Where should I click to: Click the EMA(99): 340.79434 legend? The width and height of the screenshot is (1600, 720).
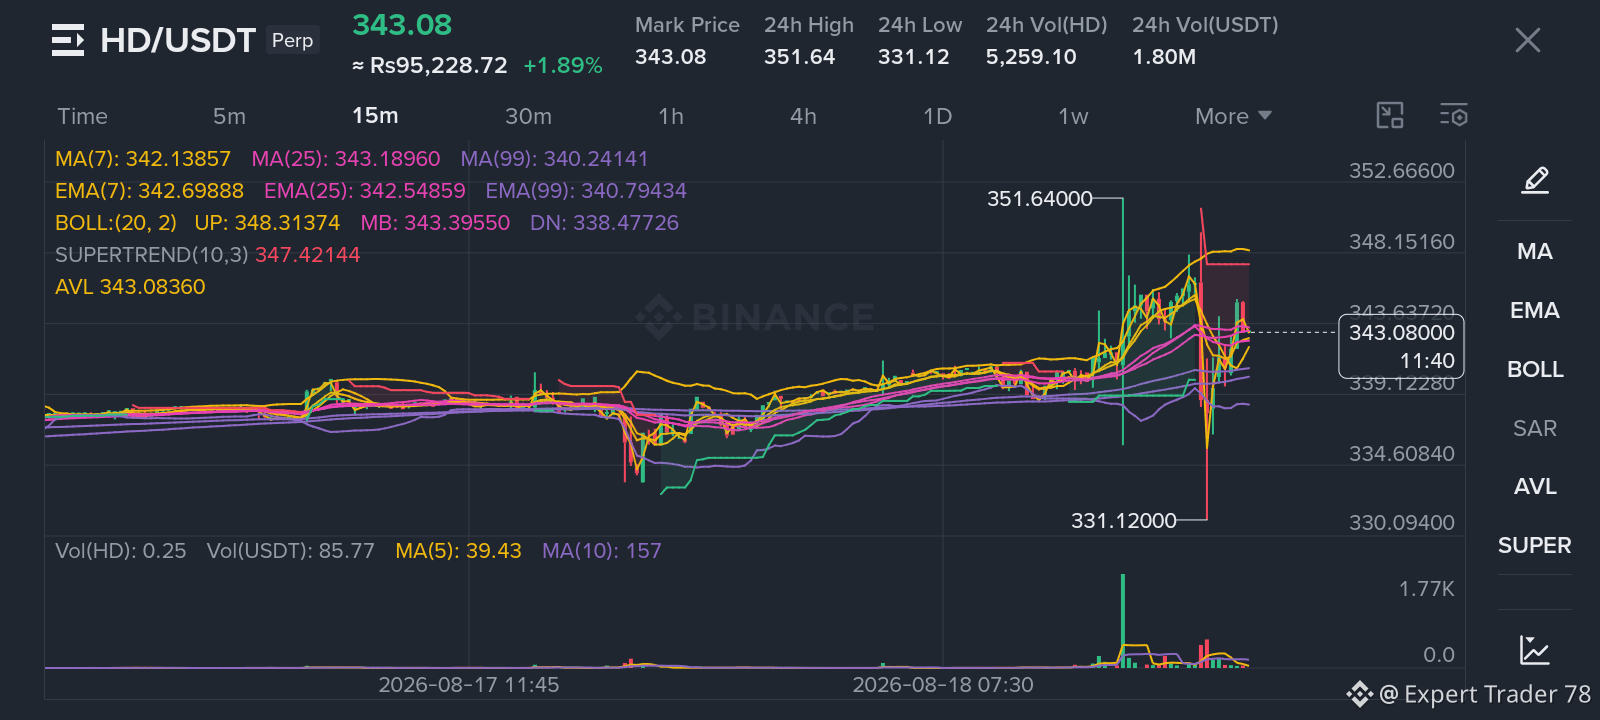[586, 191]
